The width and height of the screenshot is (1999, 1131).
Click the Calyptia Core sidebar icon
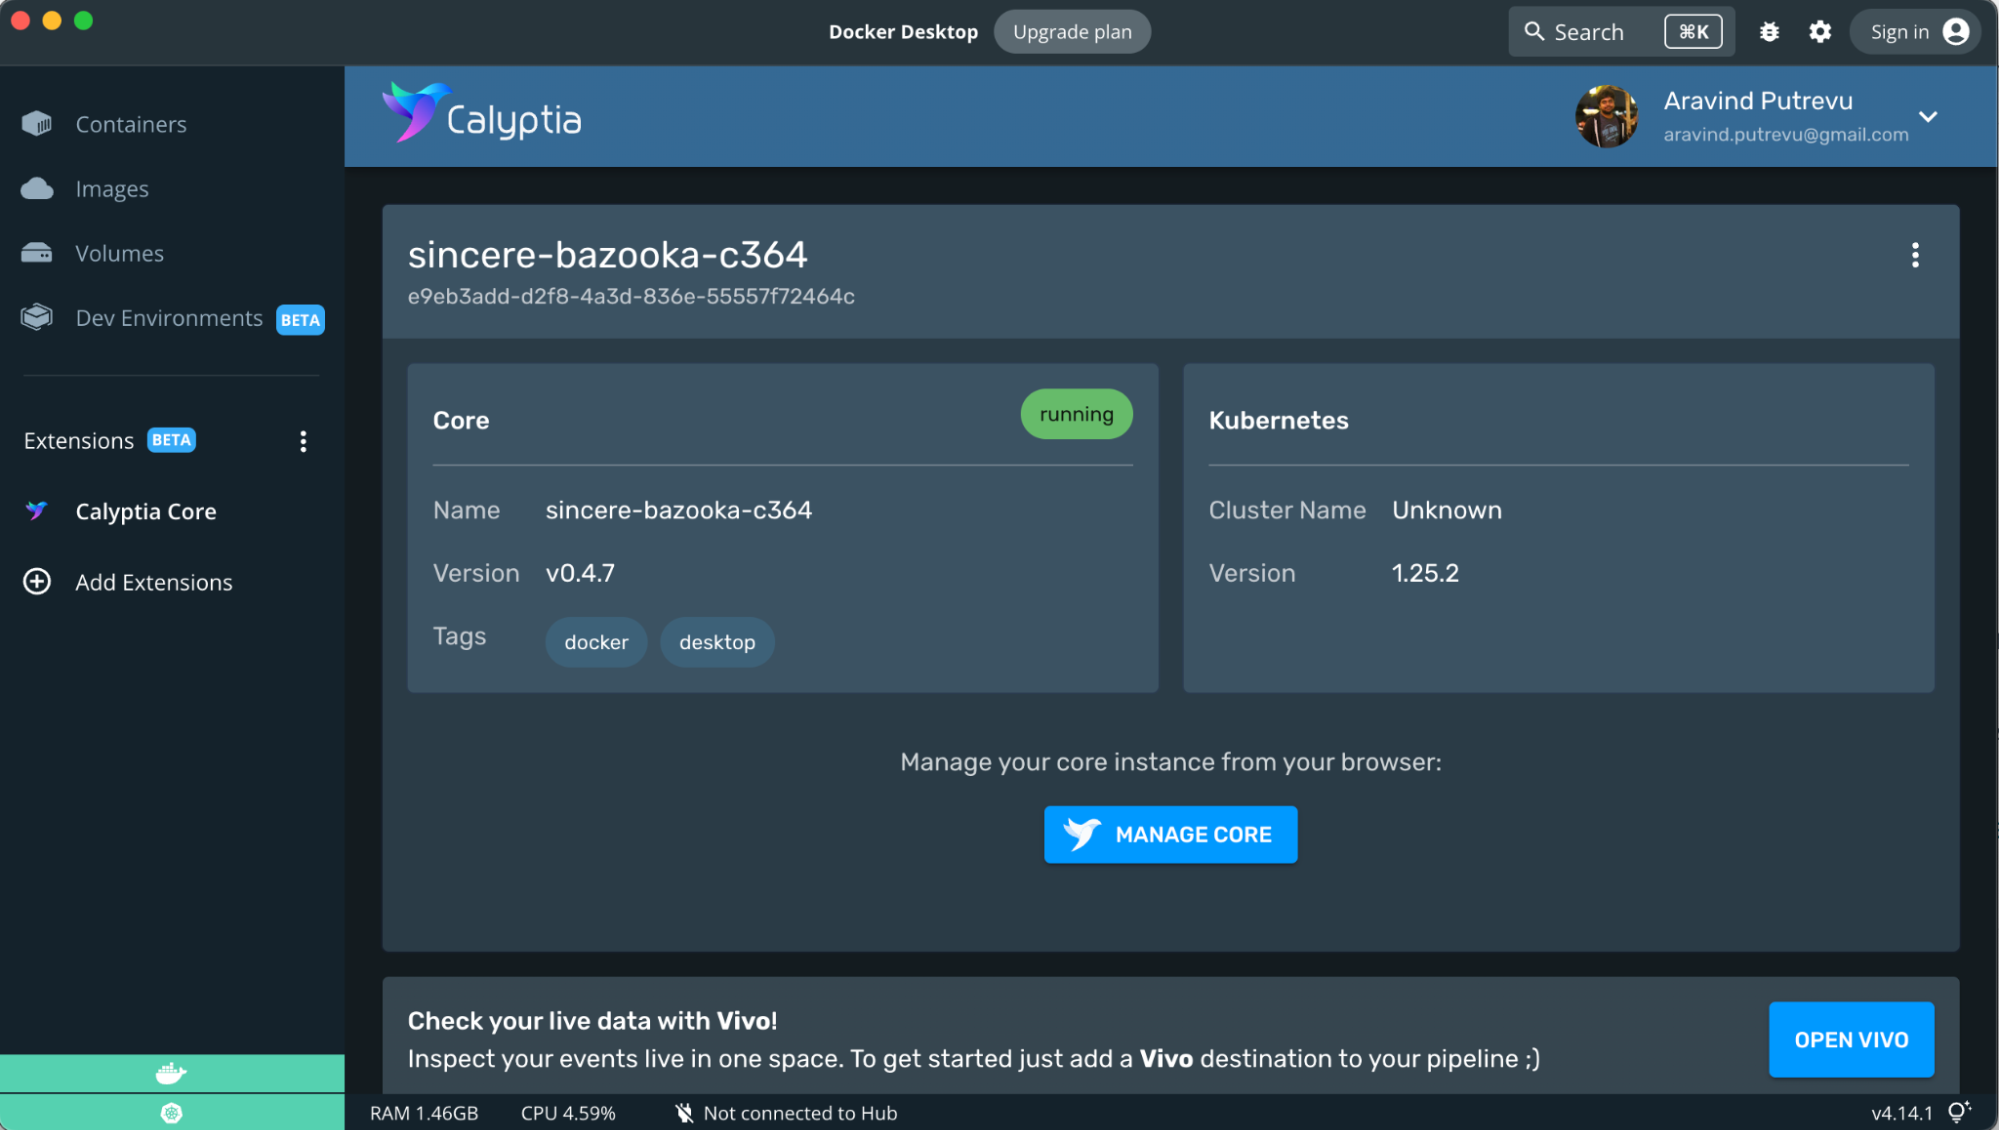point(37,509)
